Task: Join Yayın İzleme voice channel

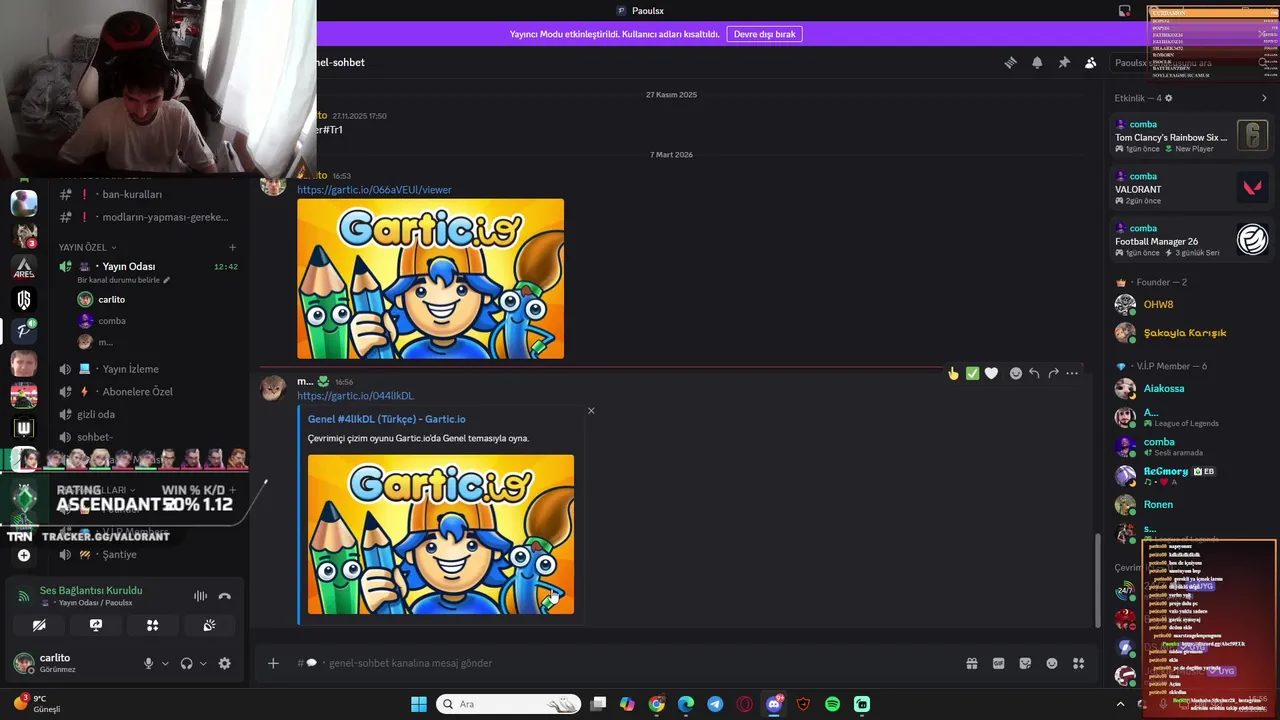Action: (x=130, y=369)
